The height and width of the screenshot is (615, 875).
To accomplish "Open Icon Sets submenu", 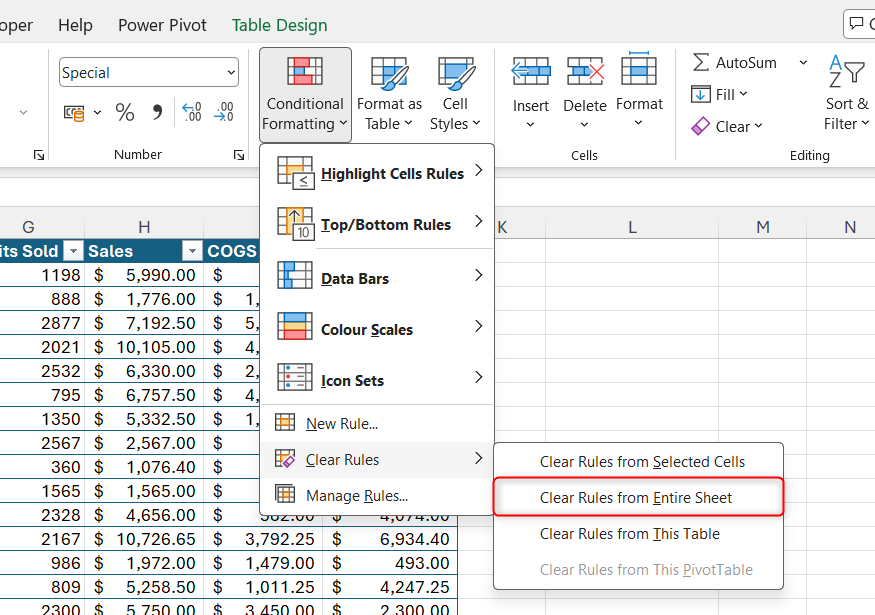I will (377, 379).
